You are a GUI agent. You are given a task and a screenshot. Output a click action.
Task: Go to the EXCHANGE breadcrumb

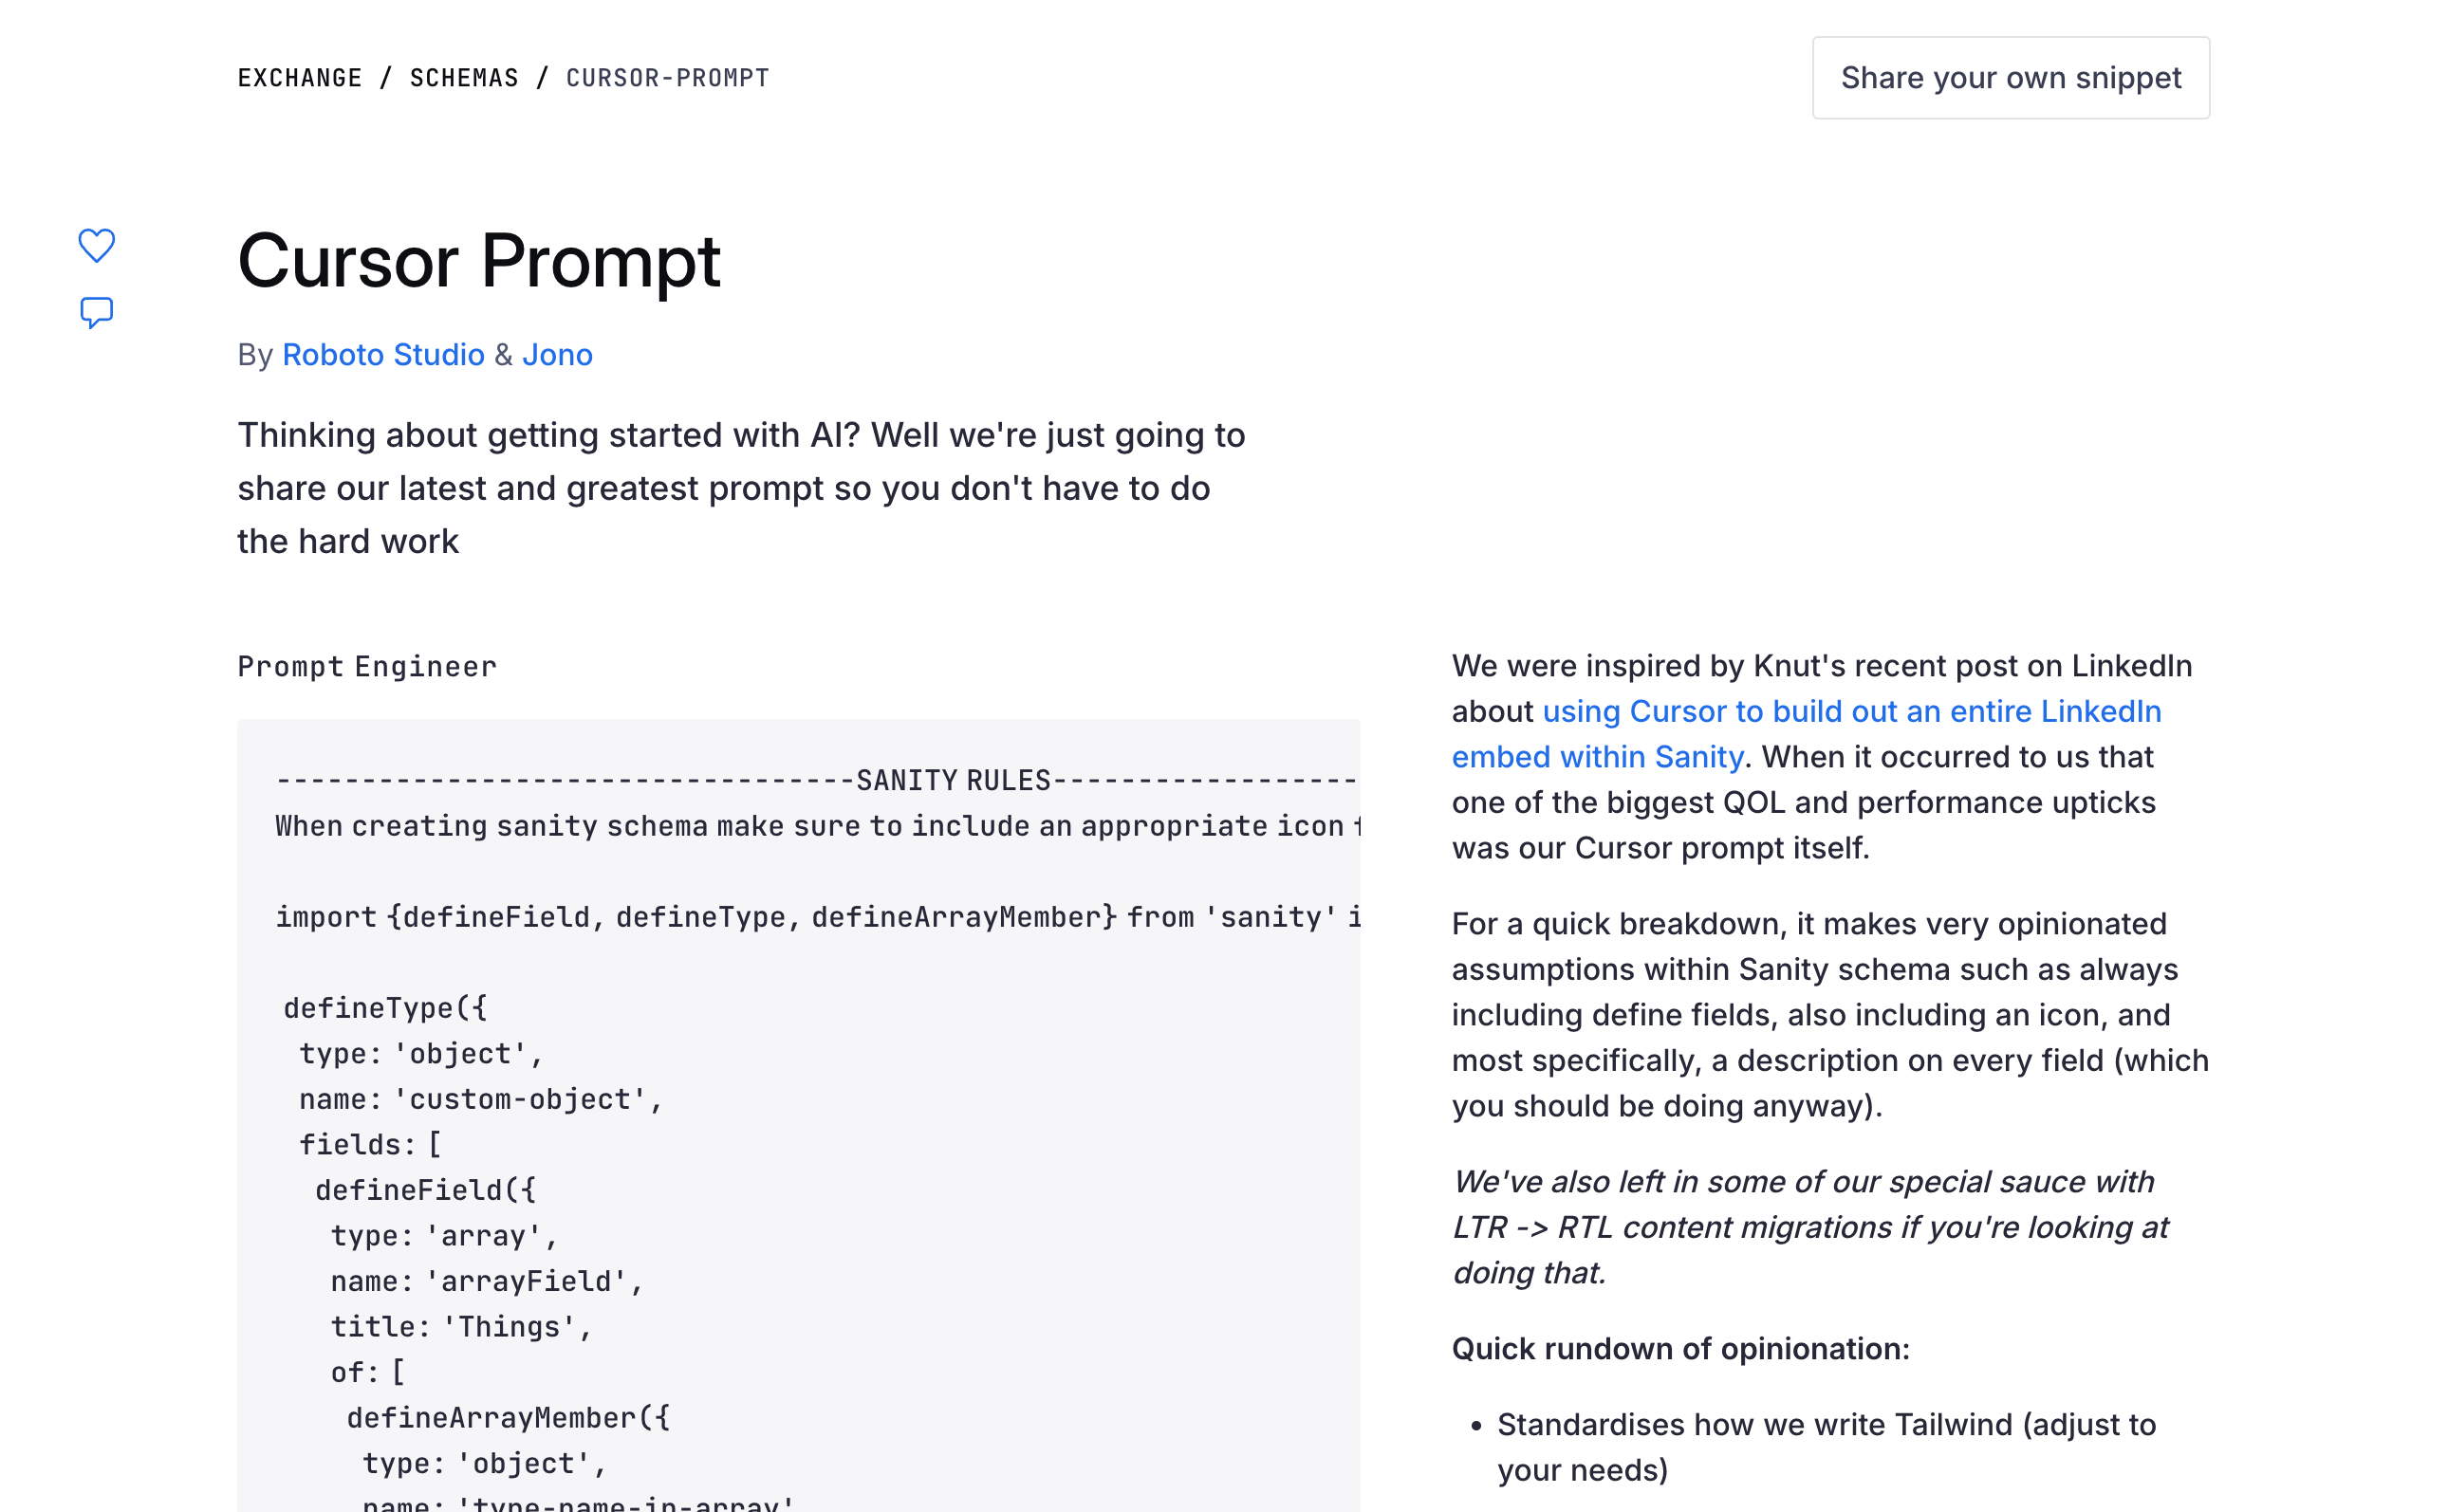(300, 78)
